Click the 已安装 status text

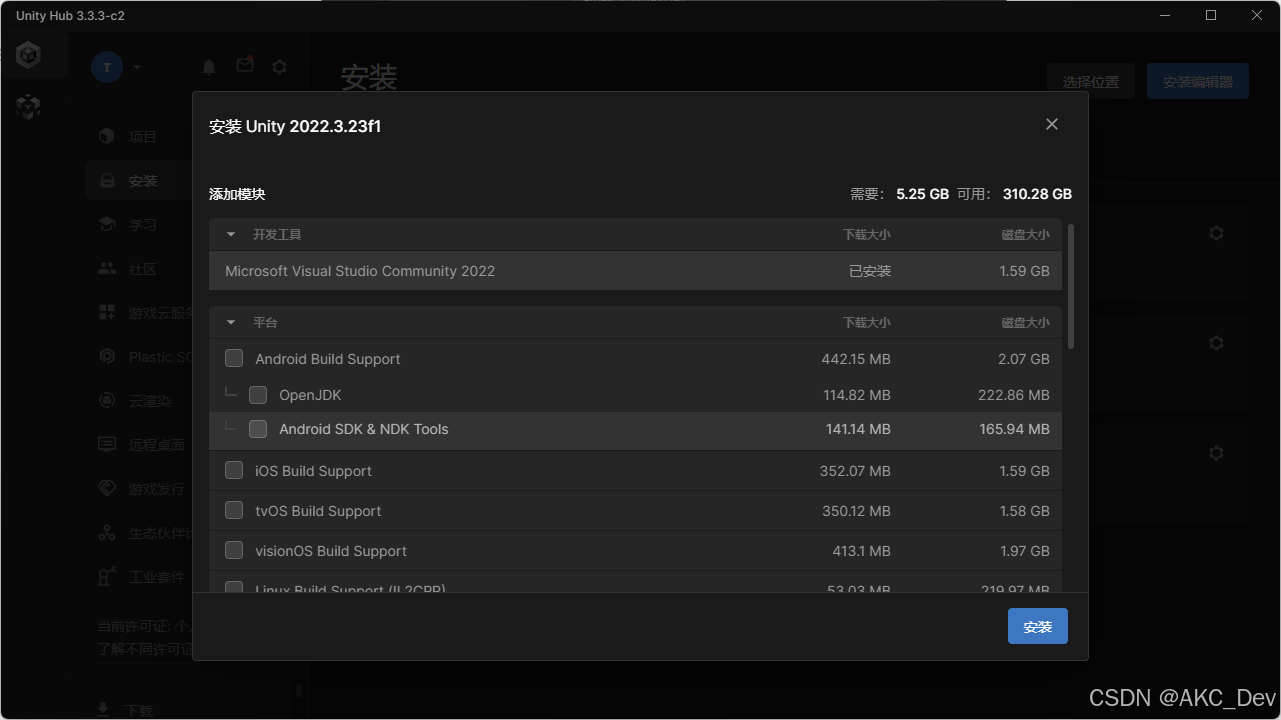[870, 271]
